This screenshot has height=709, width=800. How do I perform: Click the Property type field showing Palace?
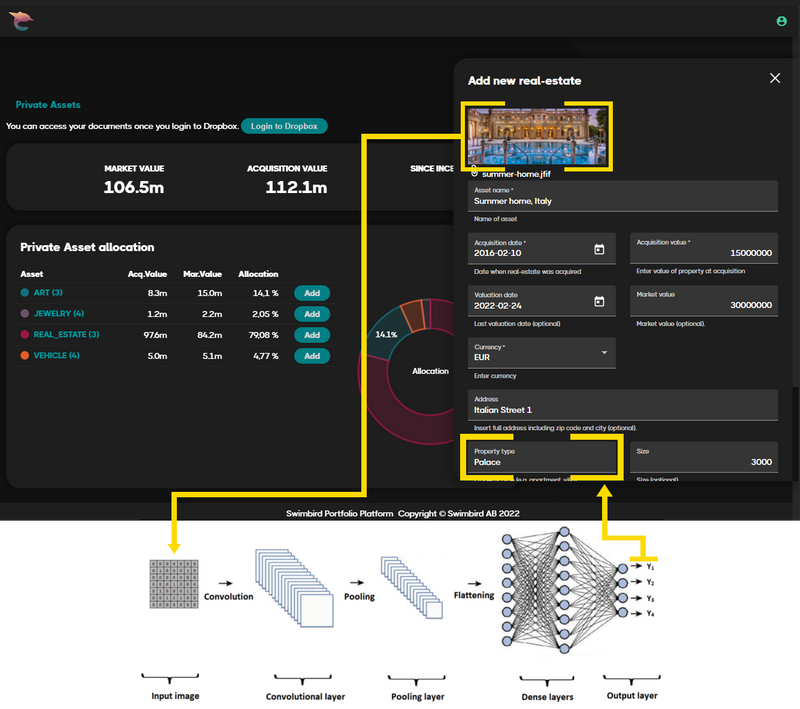[x=541, y=459]
